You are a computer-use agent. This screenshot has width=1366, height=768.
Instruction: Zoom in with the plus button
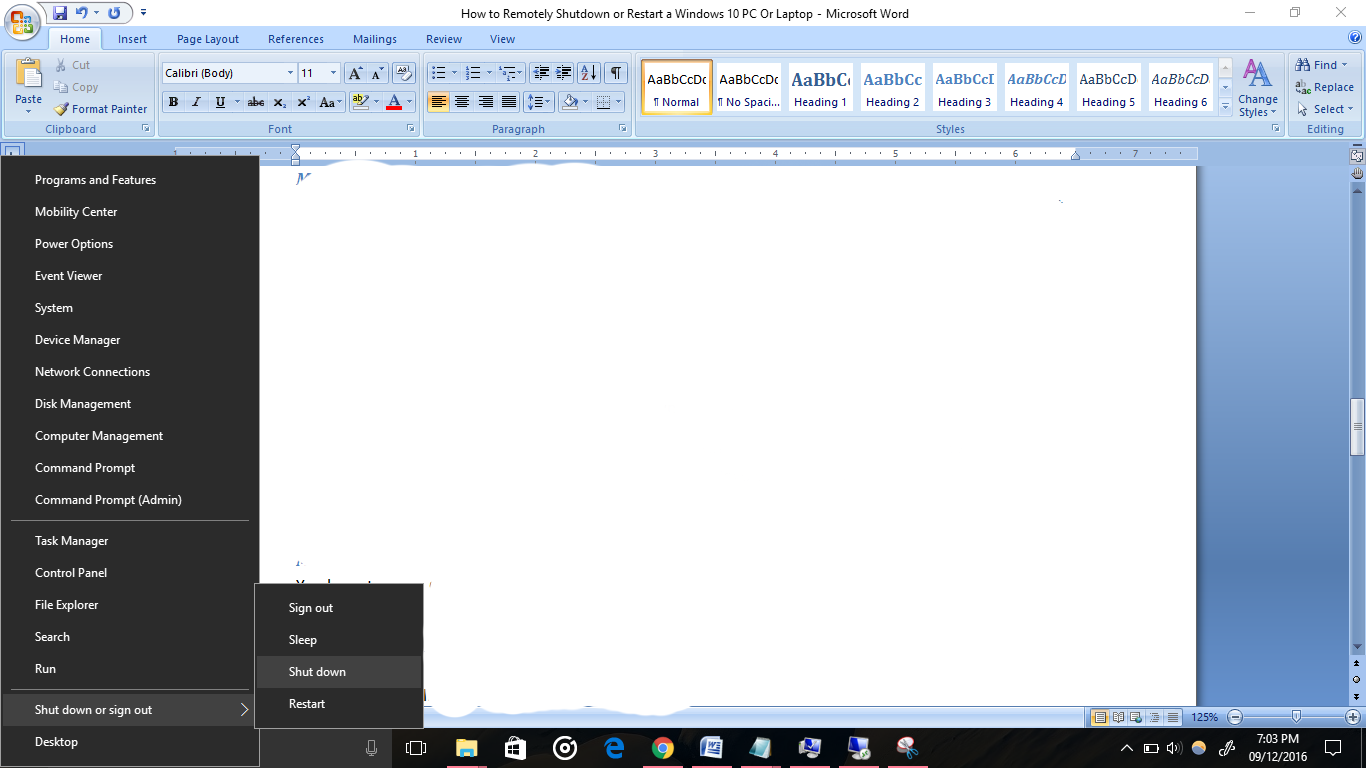(x=1352, y=717)
